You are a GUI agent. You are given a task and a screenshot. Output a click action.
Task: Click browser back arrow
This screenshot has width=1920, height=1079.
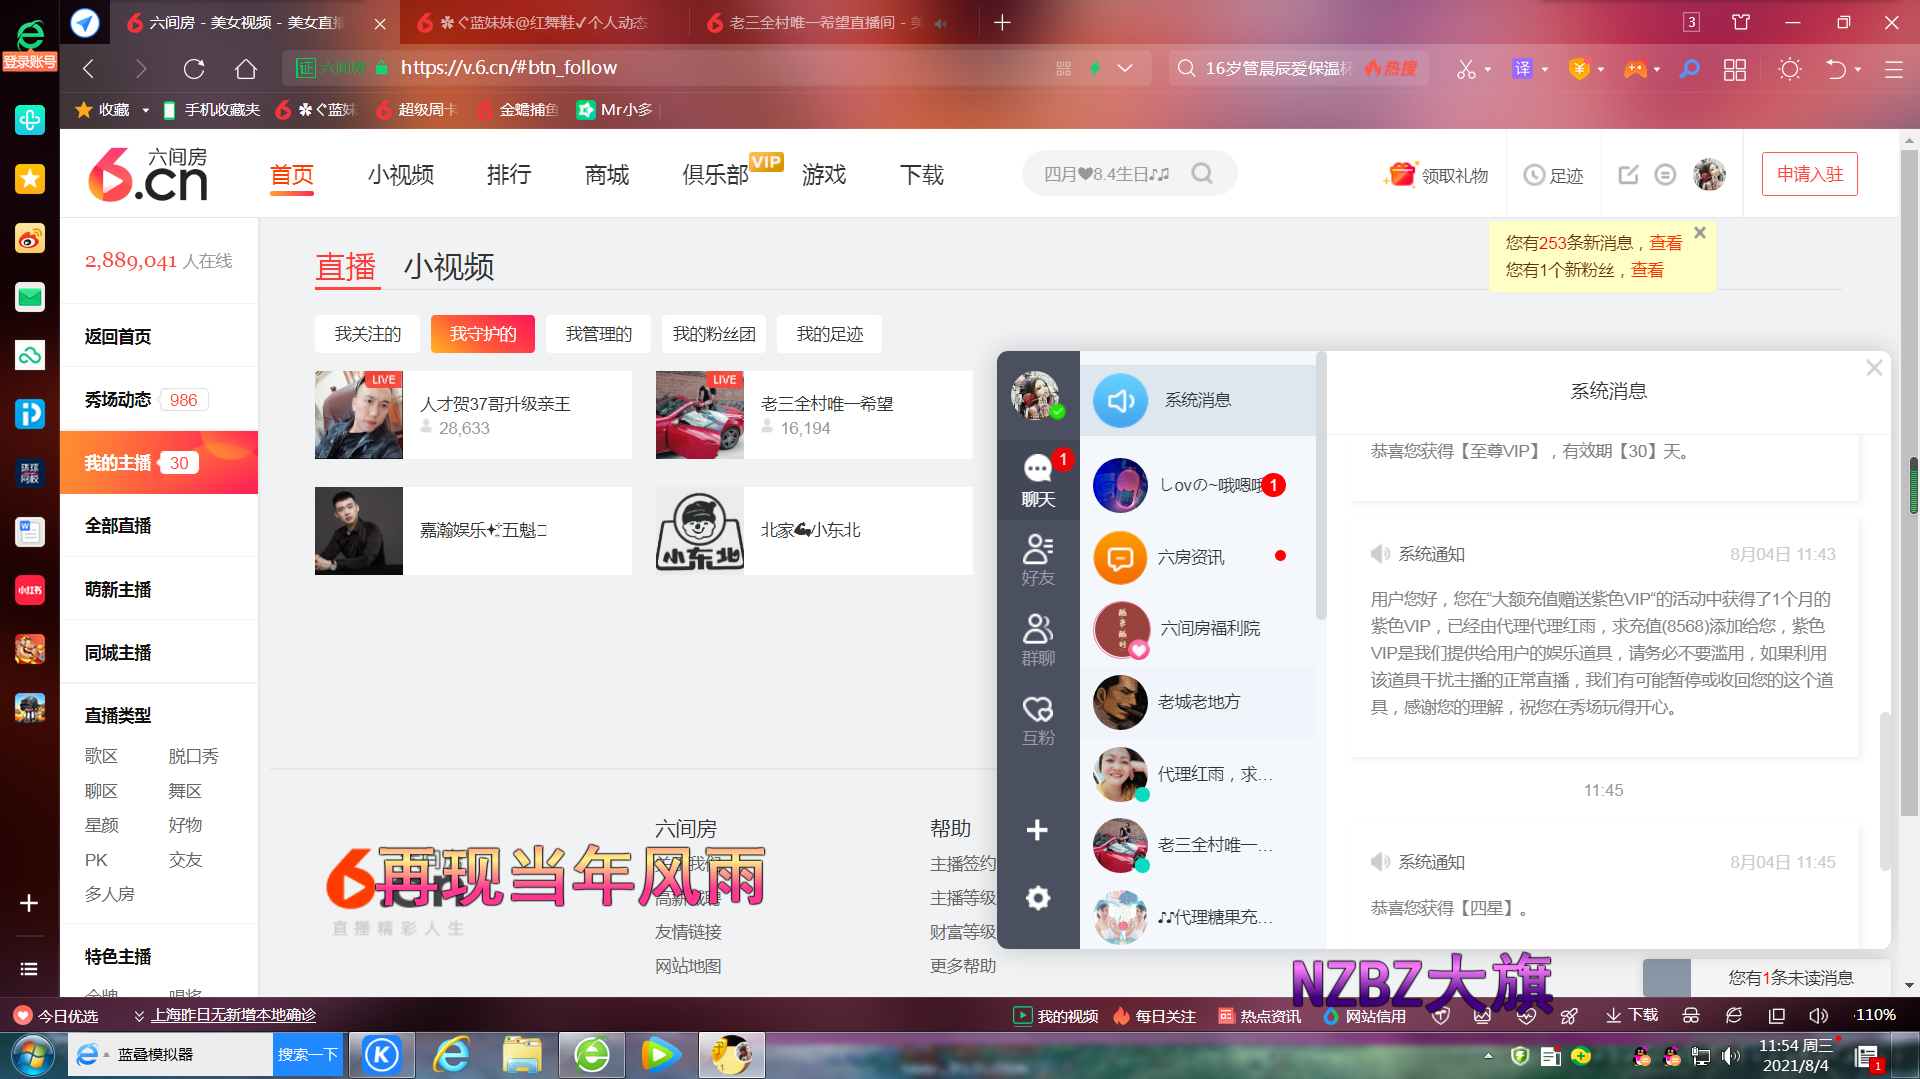coord(88,68)
